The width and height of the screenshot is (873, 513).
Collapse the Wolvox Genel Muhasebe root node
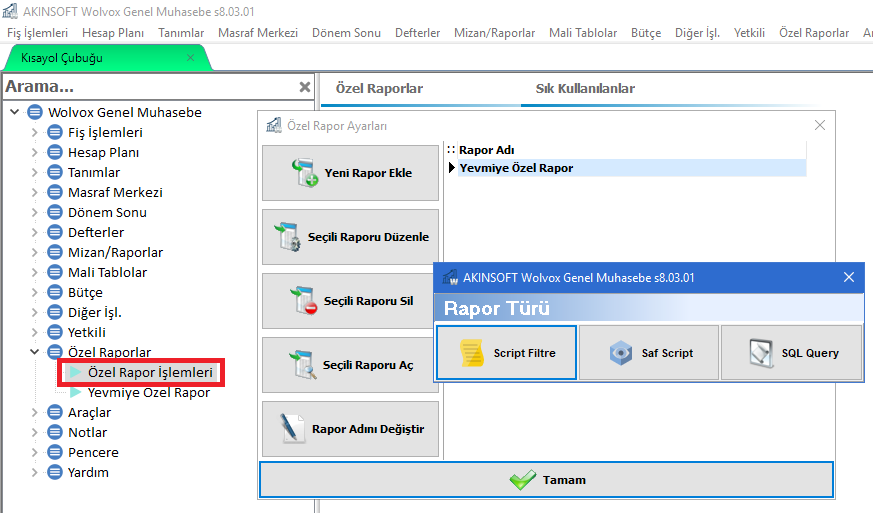(x=15, y=112)
